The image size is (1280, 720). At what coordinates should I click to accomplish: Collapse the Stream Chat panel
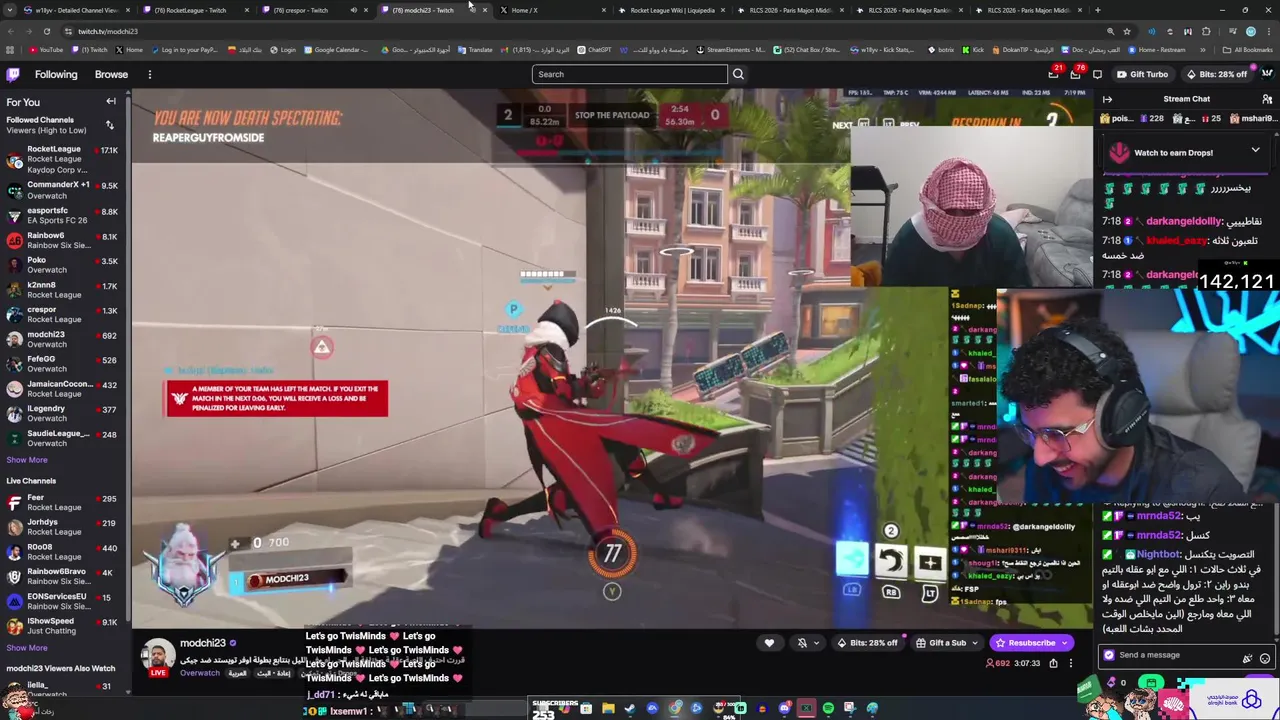pos(1107,99)
